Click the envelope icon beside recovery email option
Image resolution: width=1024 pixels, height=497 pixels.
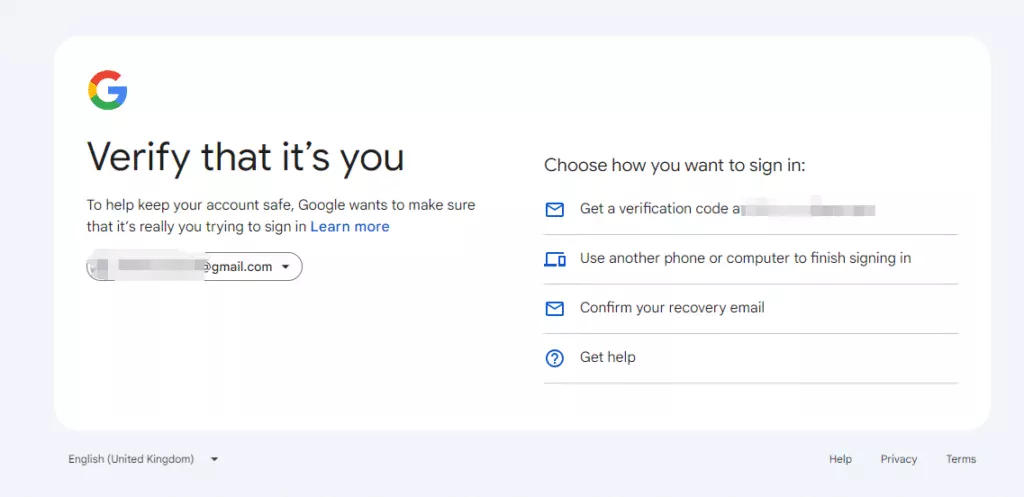(554, 308)
